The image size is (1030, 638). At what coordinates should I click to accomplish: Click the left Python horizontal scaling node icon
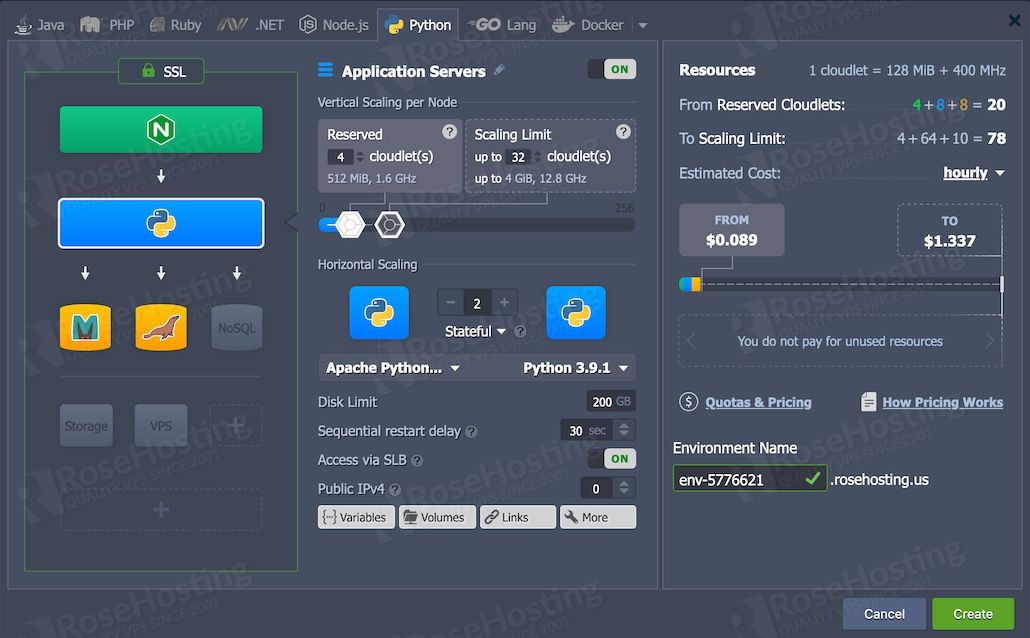pos(379,313)
